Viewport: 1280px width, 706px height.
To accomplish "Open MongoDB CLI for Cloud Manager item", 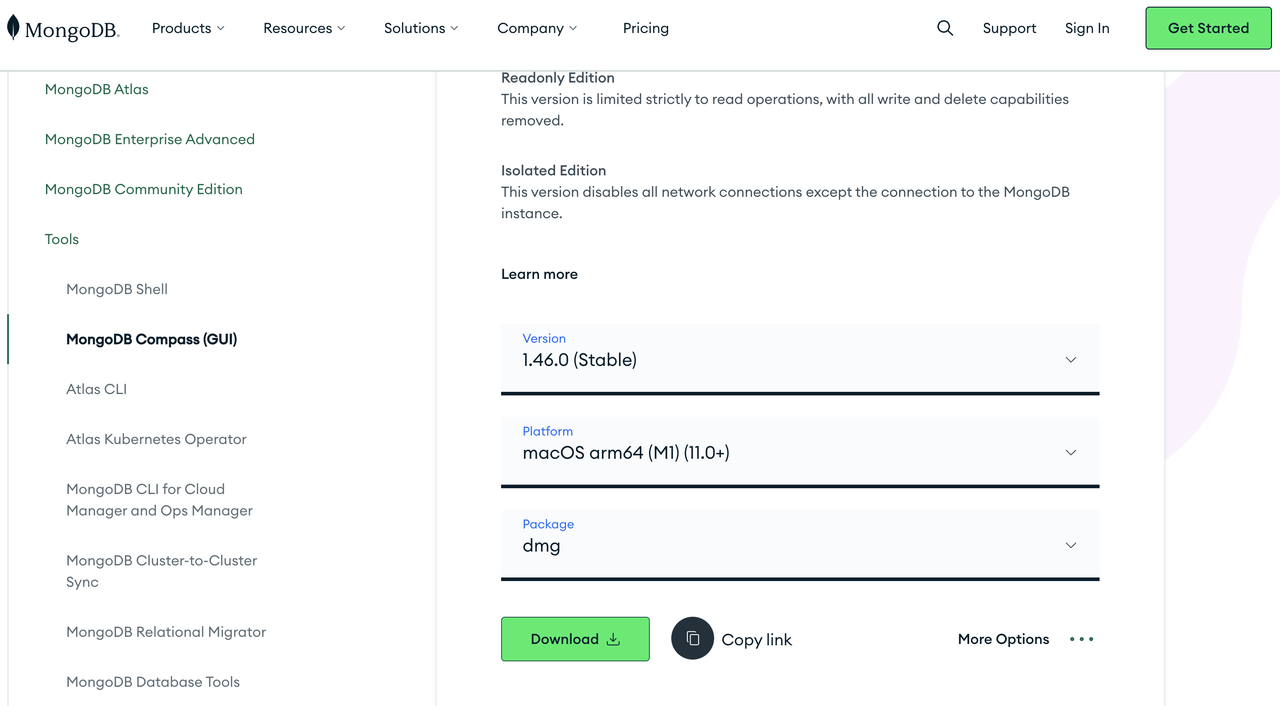I will pos(160,500).
